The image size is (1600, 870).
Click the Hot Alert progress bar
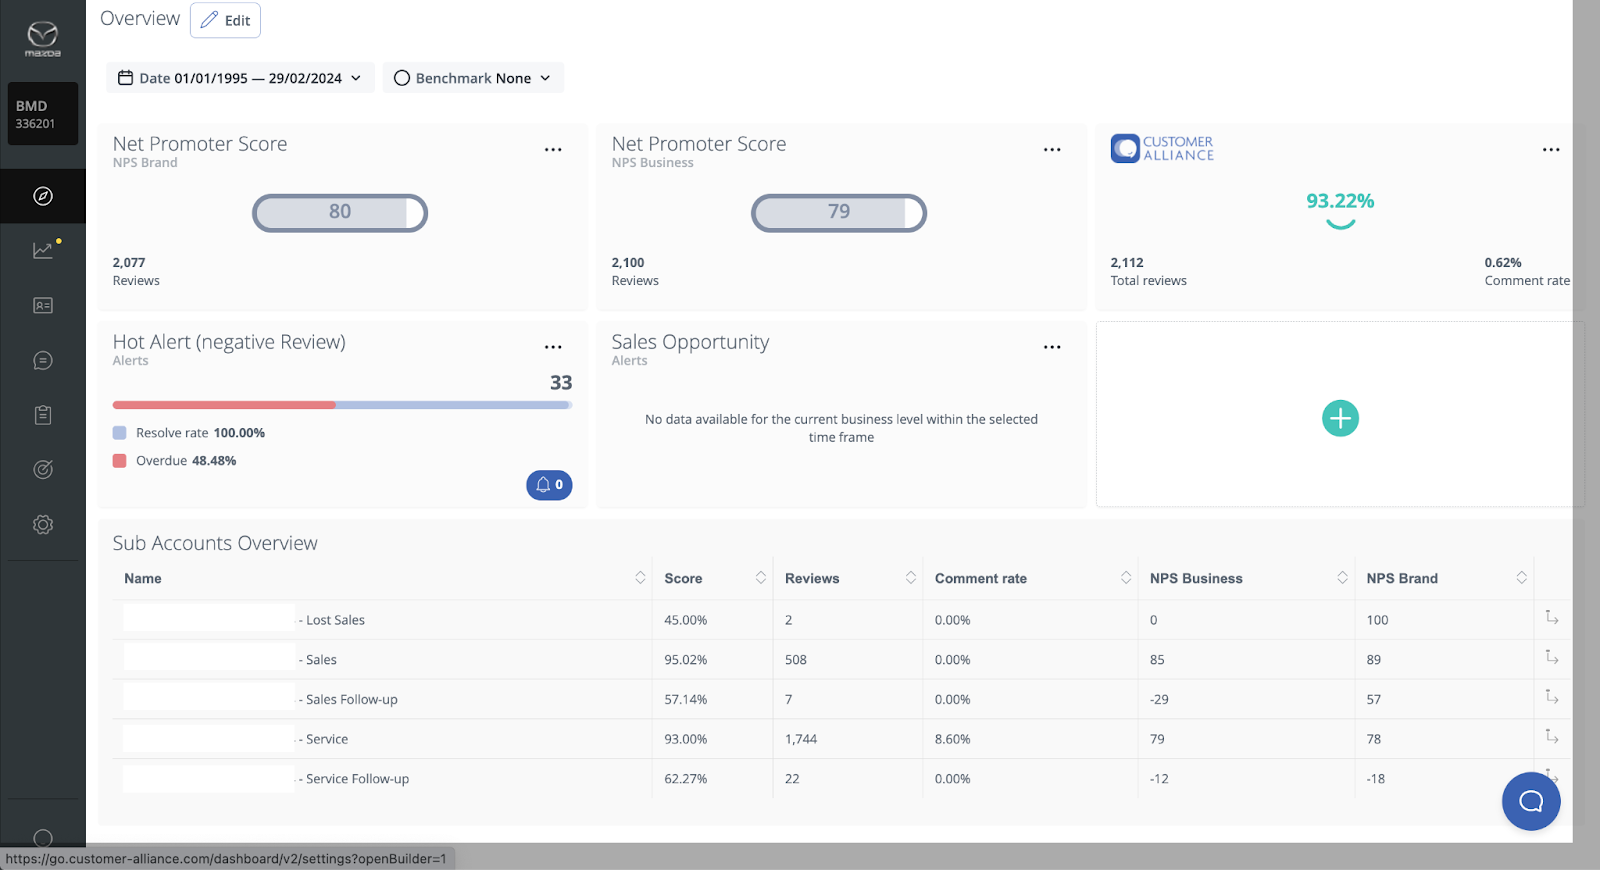342,405
